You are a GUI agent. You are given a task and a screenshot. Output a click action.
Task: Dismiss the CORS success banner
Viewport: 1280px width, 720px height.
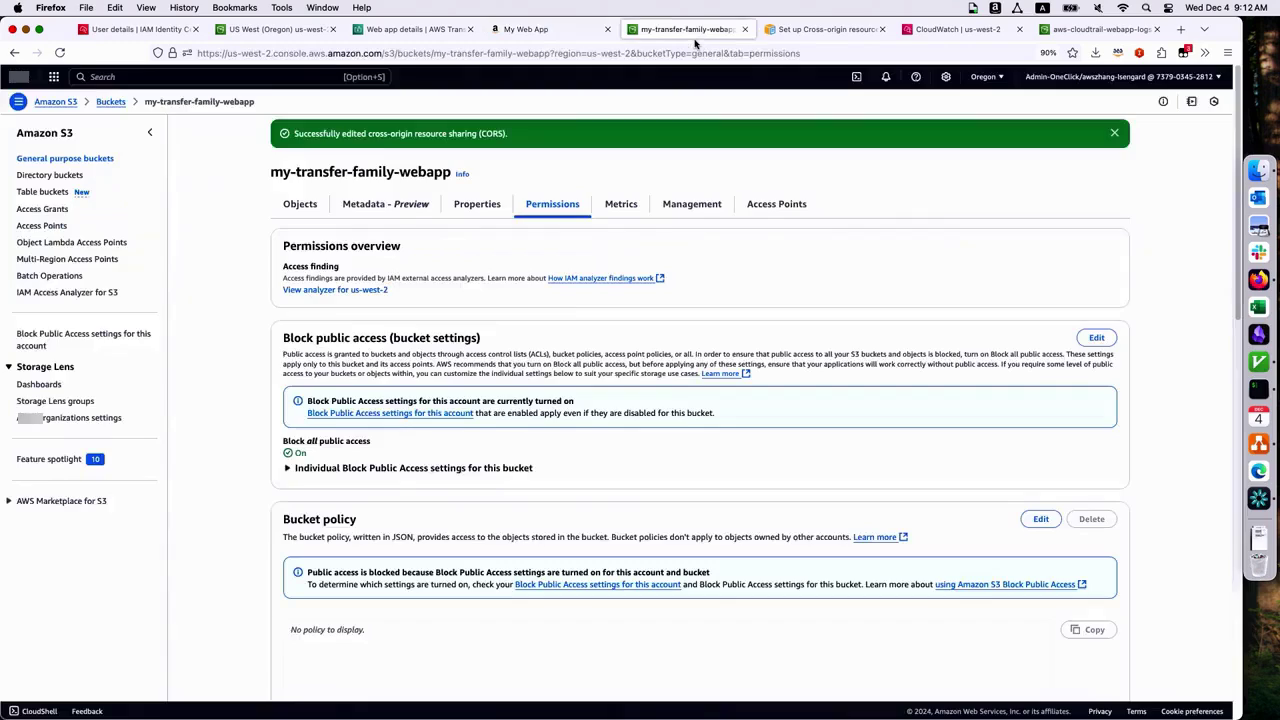[x=1114, y=133]
